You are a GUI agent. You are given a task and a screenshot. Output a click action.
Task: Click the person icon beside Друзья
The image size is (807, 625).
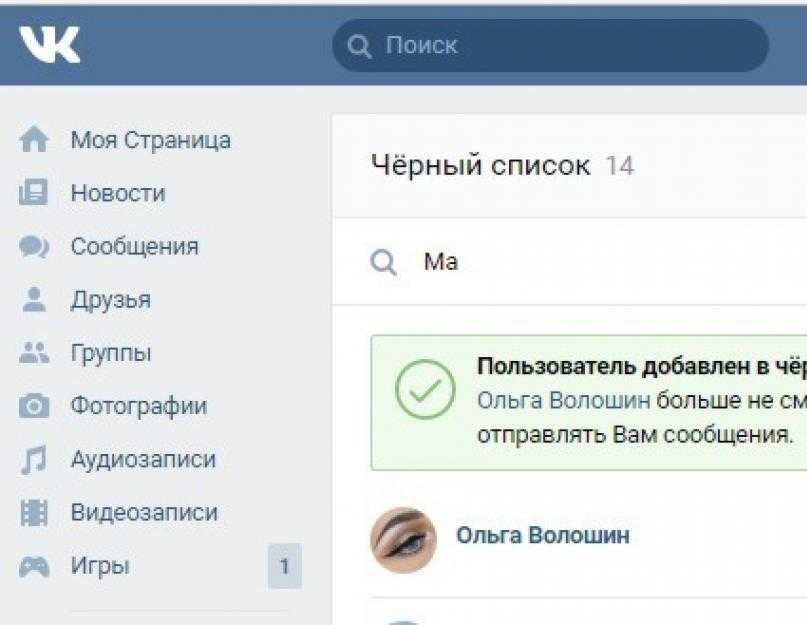pyautogui.click(x=34, y=300)
